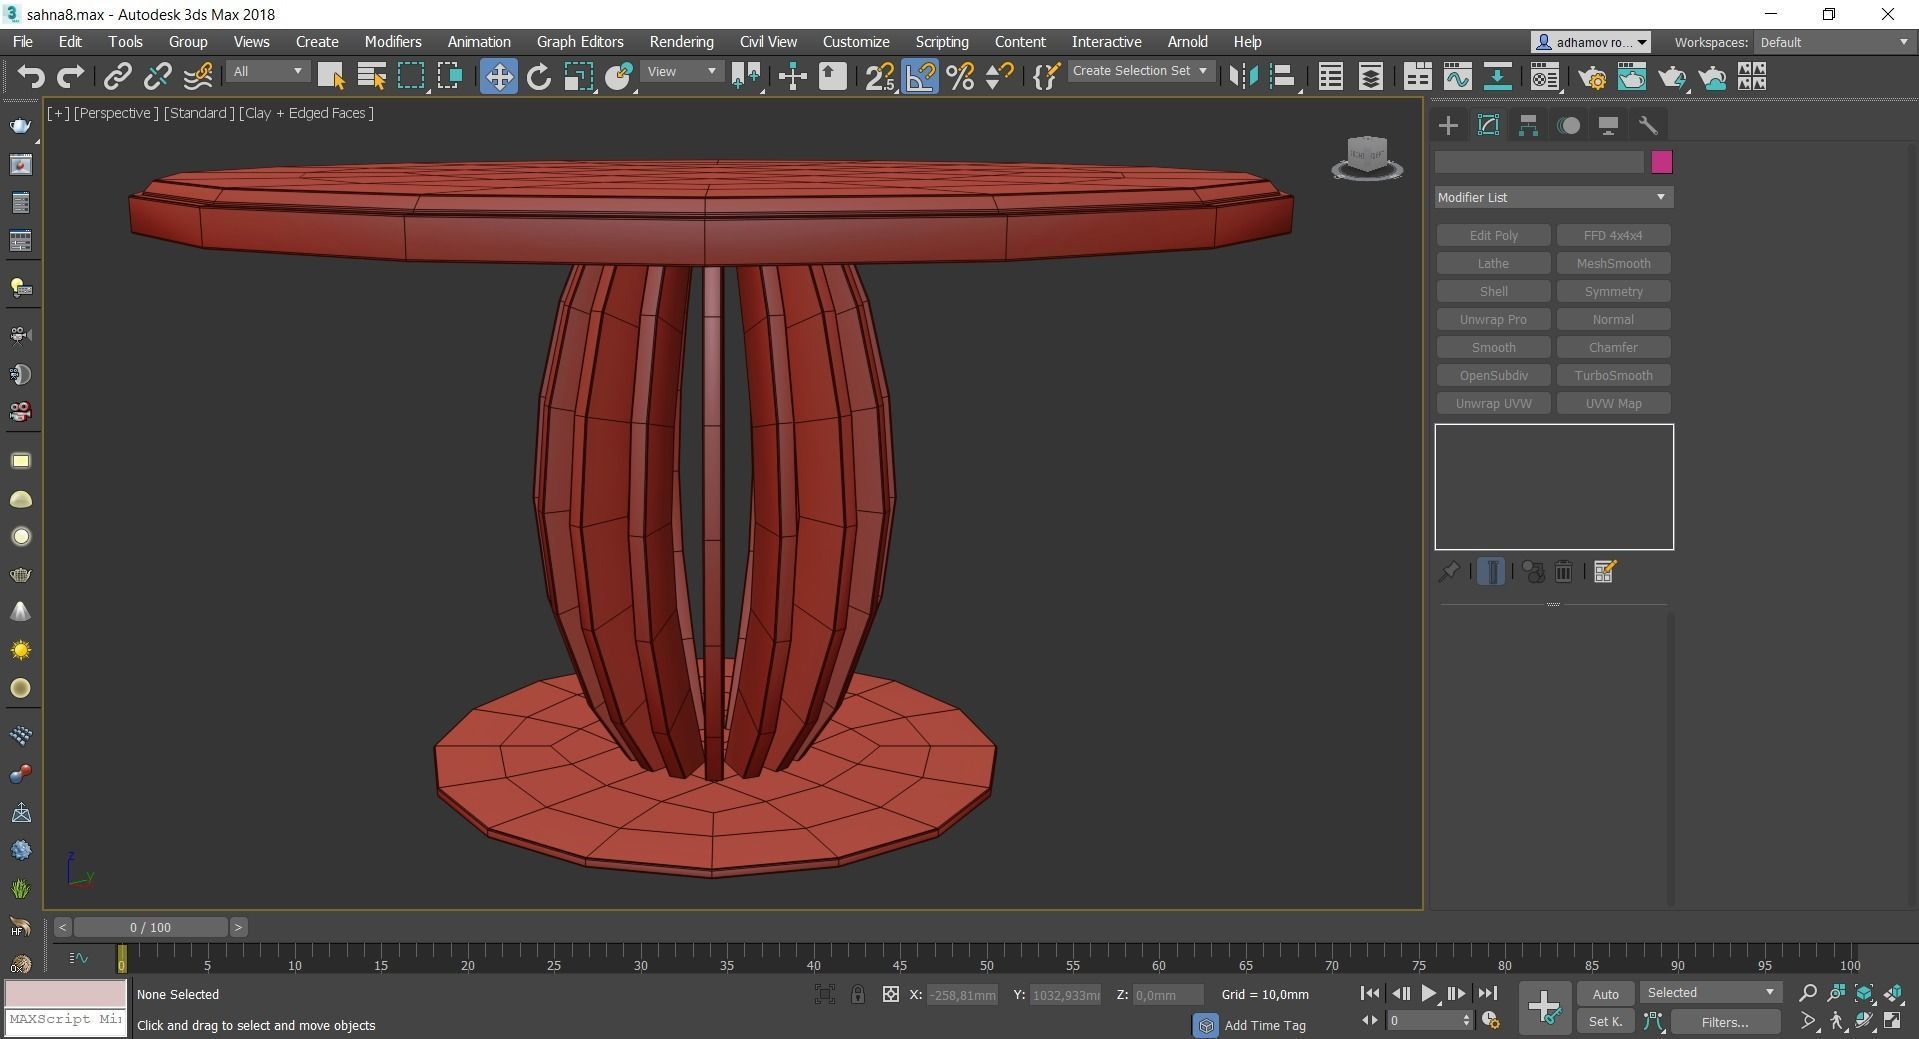Switch to the Hierarchy command panel tab

coord(1528,125)
